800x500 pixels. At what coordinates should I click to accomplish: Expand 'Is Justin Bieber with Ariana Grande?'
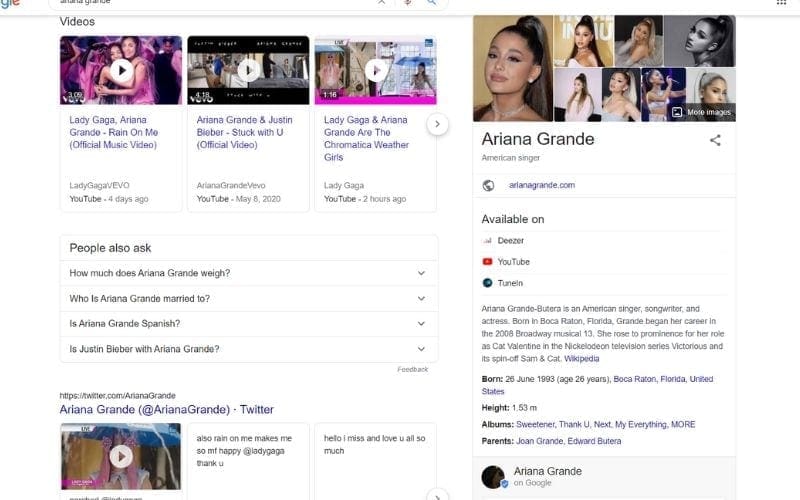pyautogui.click(x=249, y=349)
